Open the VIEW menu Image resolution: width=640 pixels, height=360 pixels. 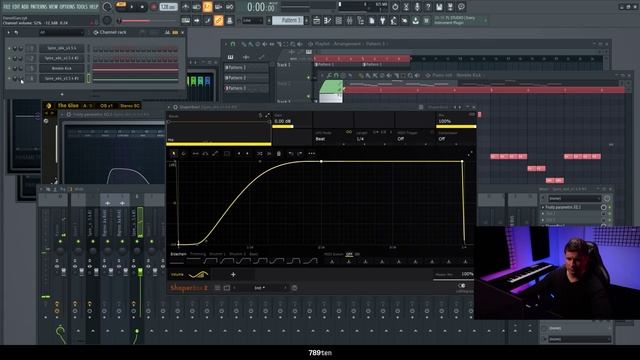[53, 7]
